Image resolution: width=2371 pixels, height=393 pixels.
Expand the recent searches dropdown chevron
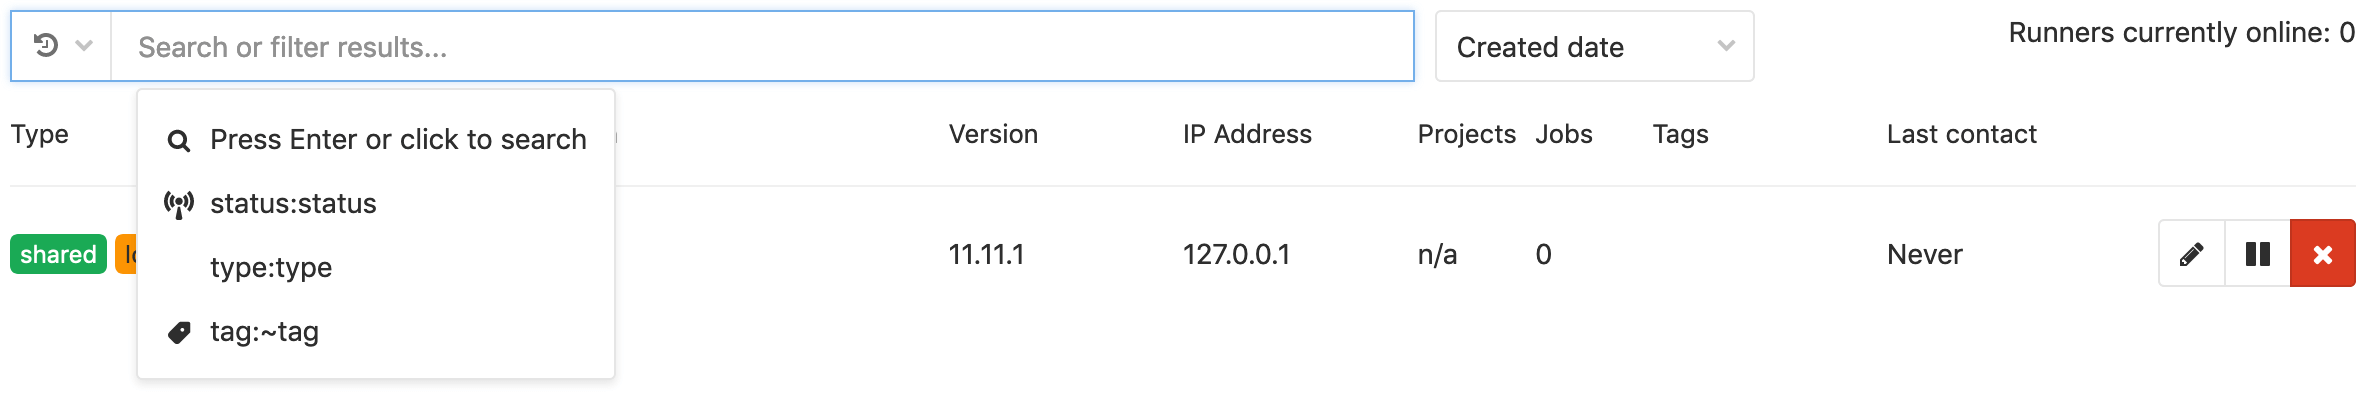point(84,45)
